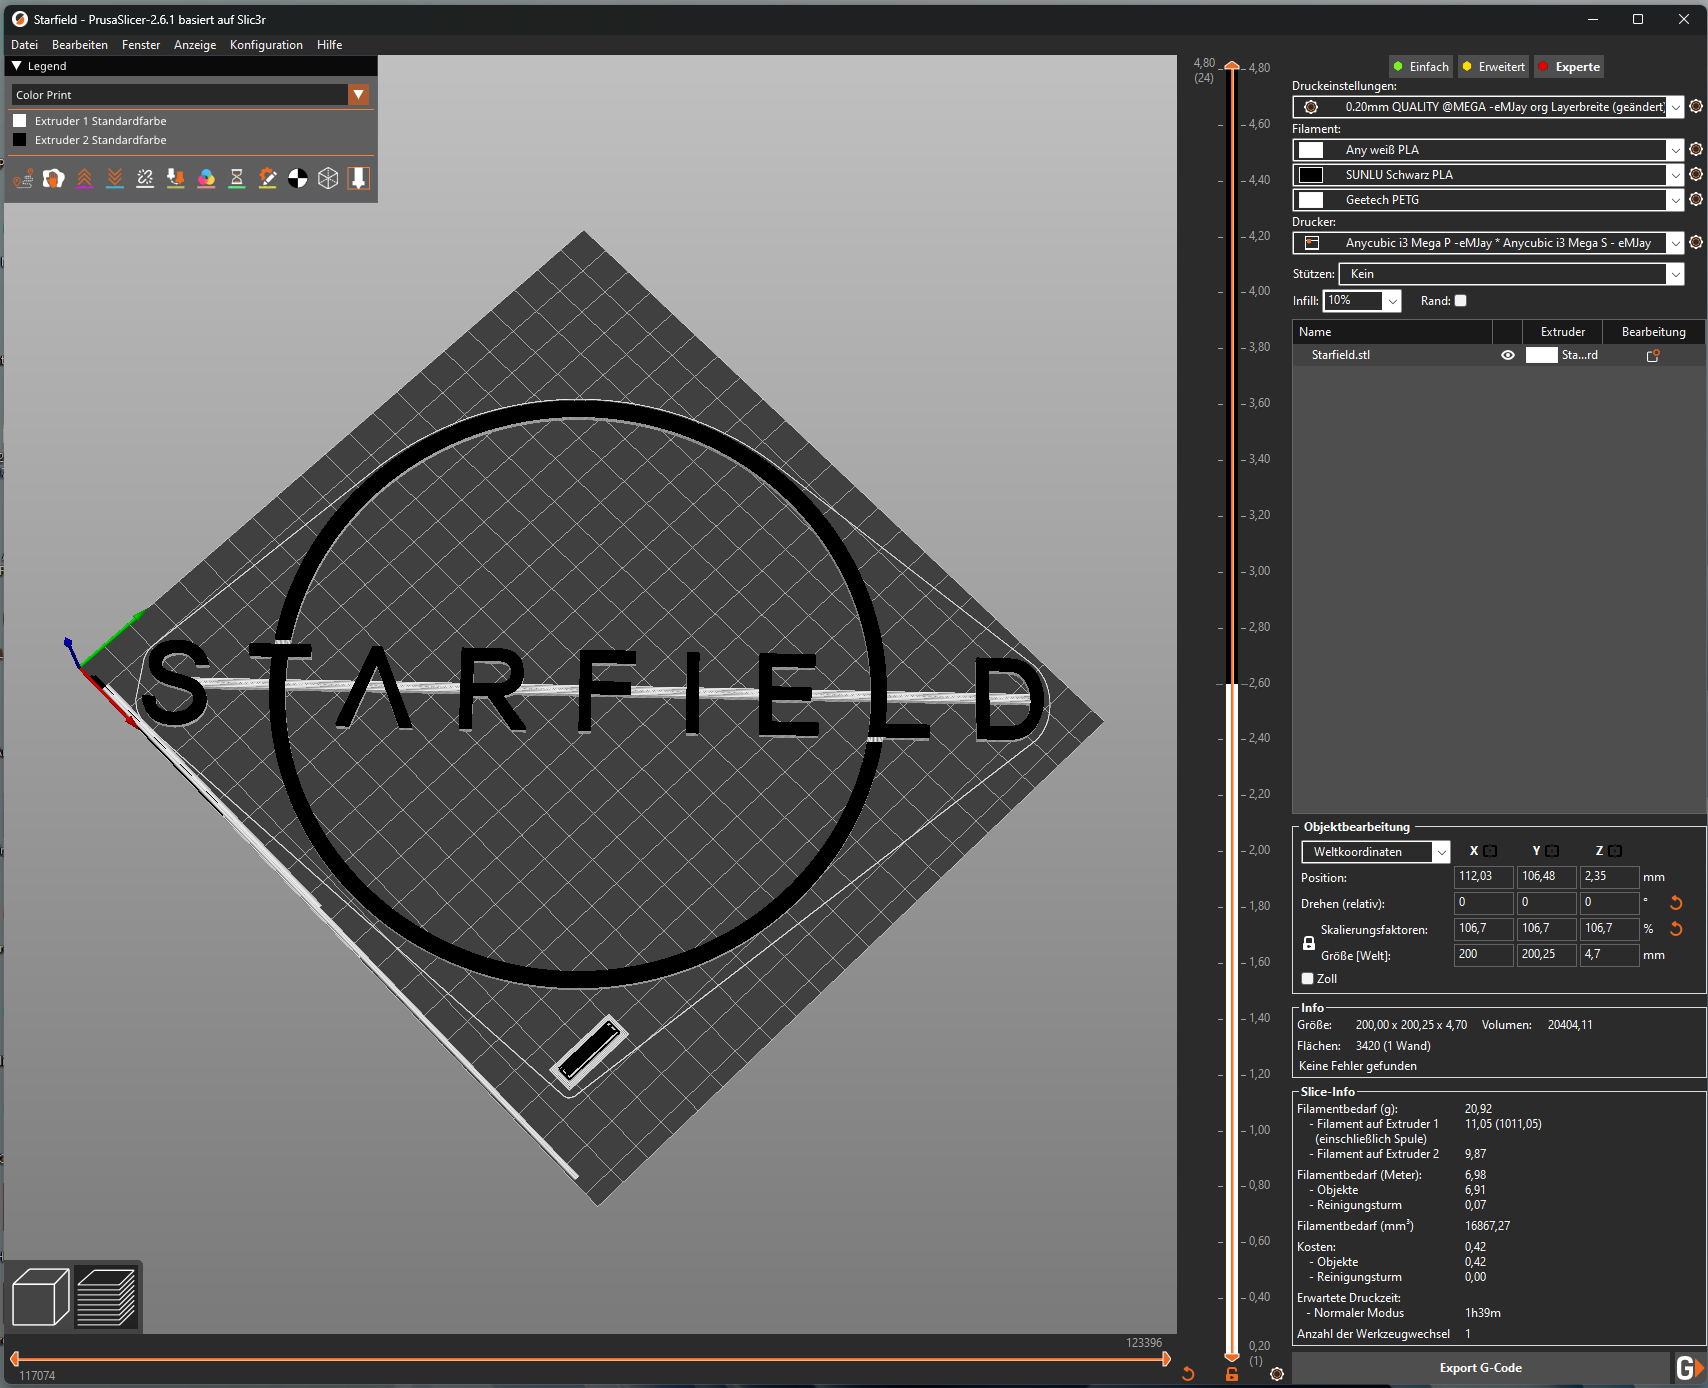Click vertical slider lock icon at bottom
The width and height of the screenshot is (1708, 1388).
[1232, 1374]
